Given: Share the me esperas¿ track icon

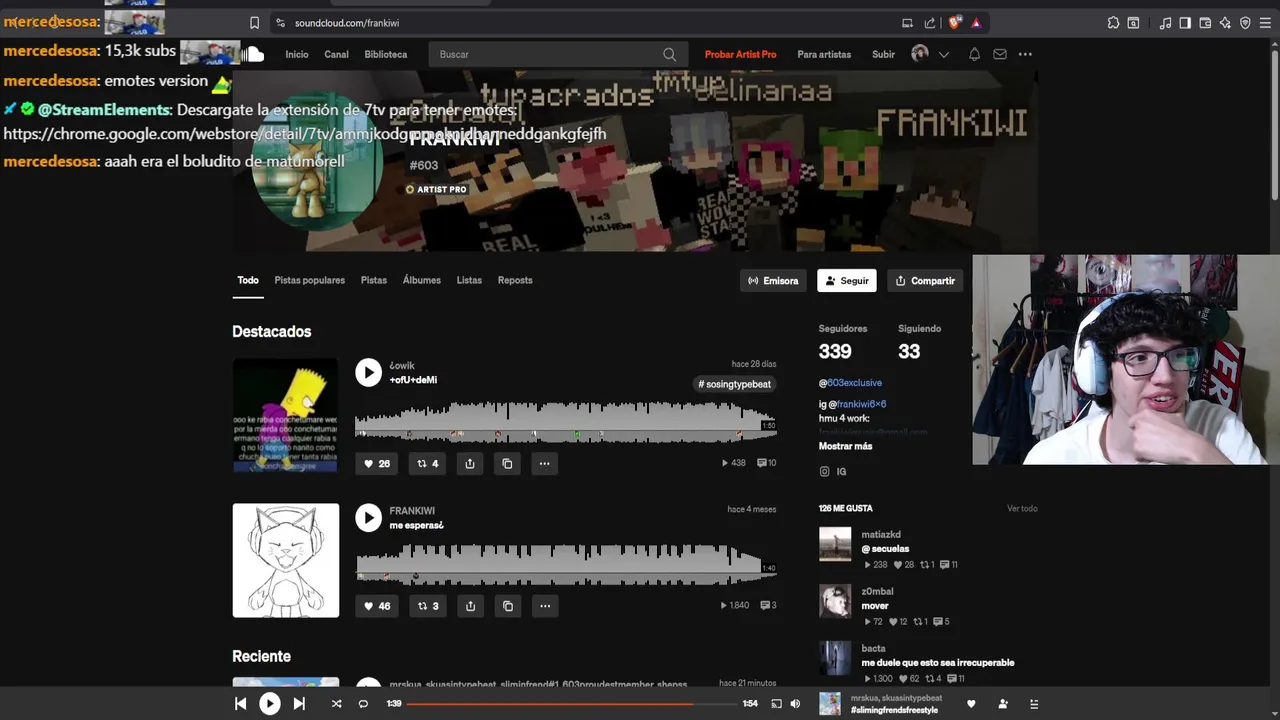Looking at the screenshot, I should tap(470, 606).
